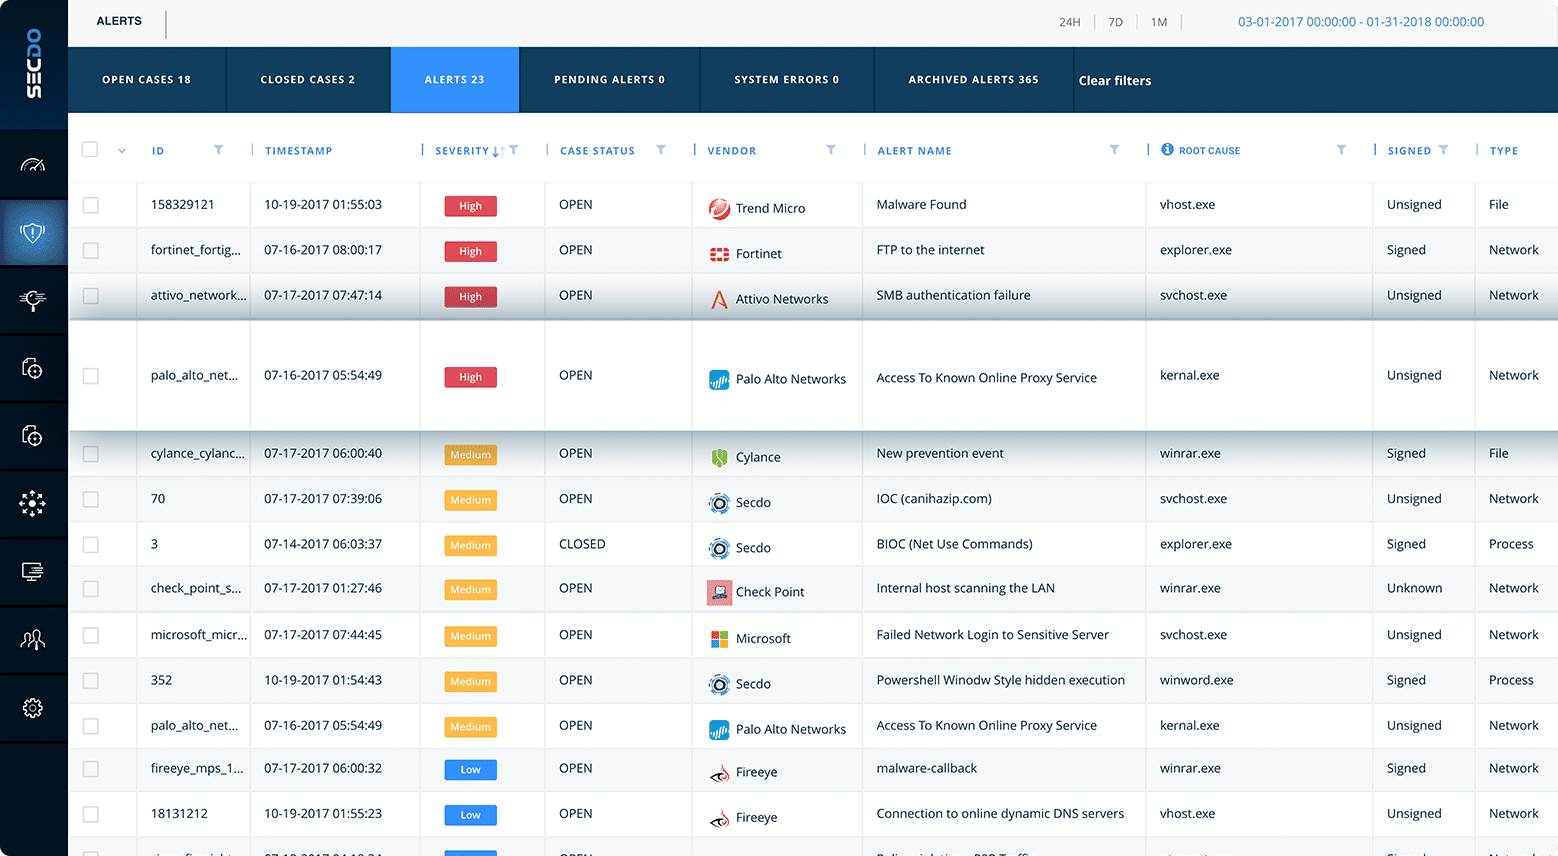Viewport: 1558px width, 856px height.
Task: Select the 7D time range
Action: pyautogui.click(x=1115, y=22)
